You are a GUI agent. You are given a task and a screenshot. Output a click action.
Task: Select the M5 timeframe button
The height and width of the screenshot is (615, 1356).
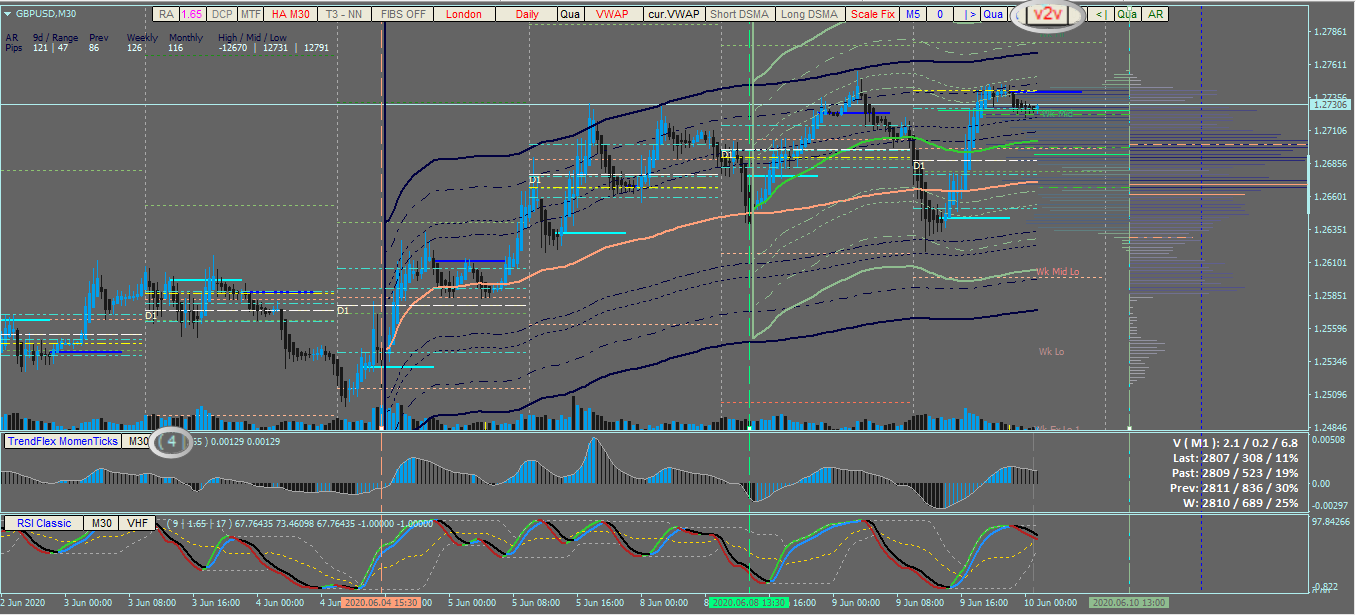click(913, 14)
